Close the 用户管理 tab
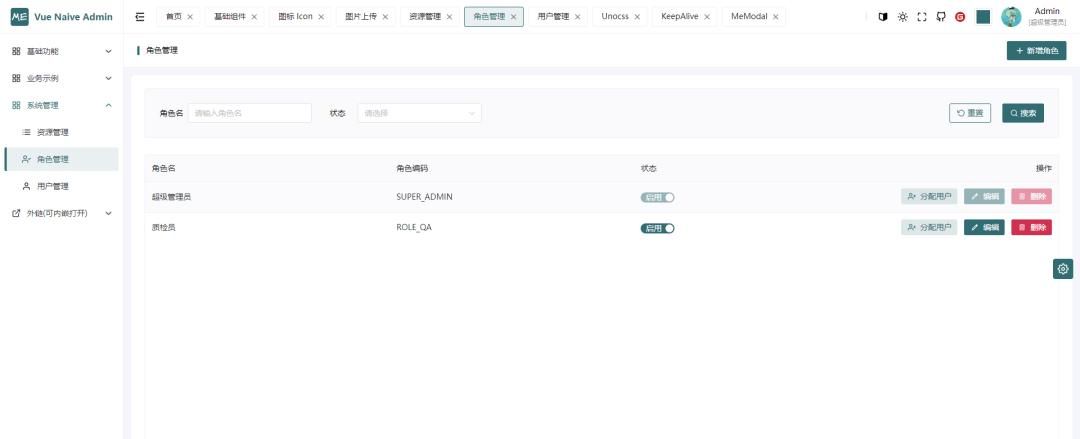The height and width of the screenshot is (439, 1080). [x=577, y=17]
